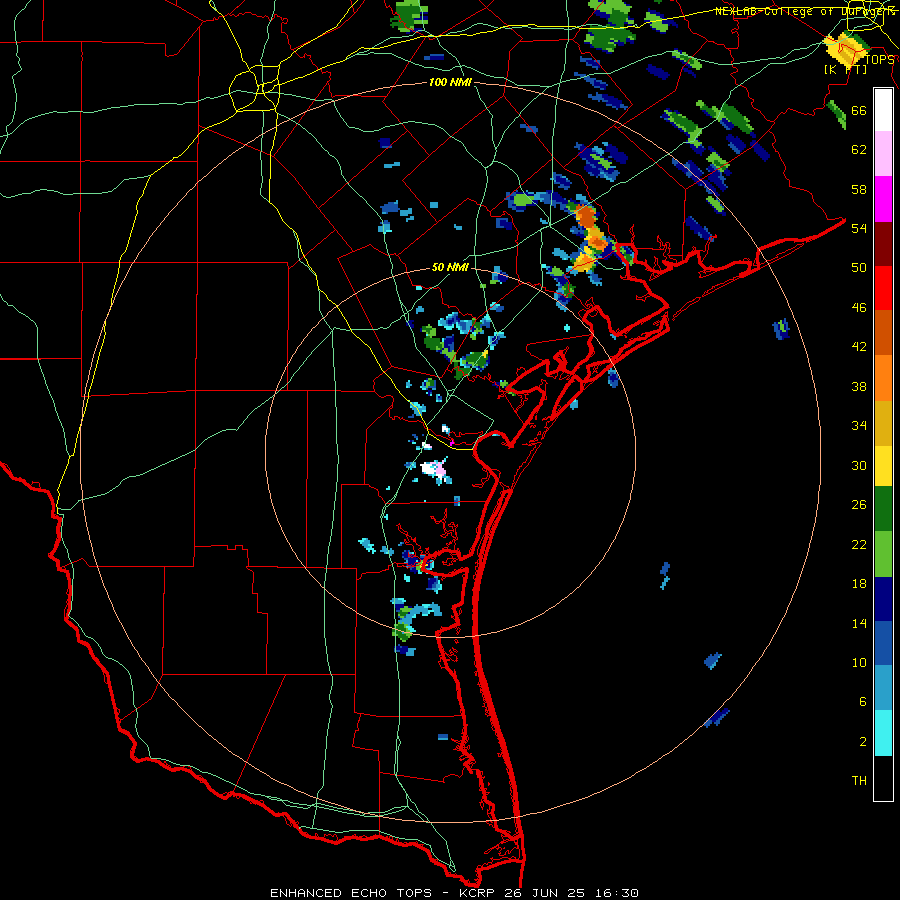Click the legend value "46"
The height and width of the screenshot is (900, 900).
click(859, 308)
